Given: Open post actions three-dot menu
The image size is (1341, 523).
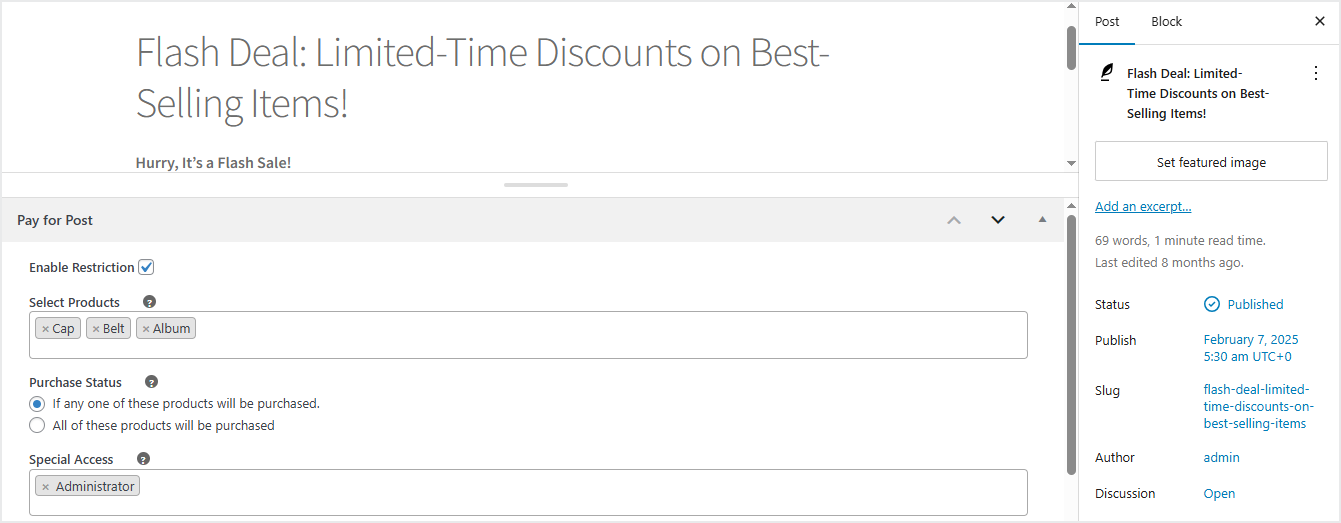Looking at the screenshot, I should point(1315,73).
